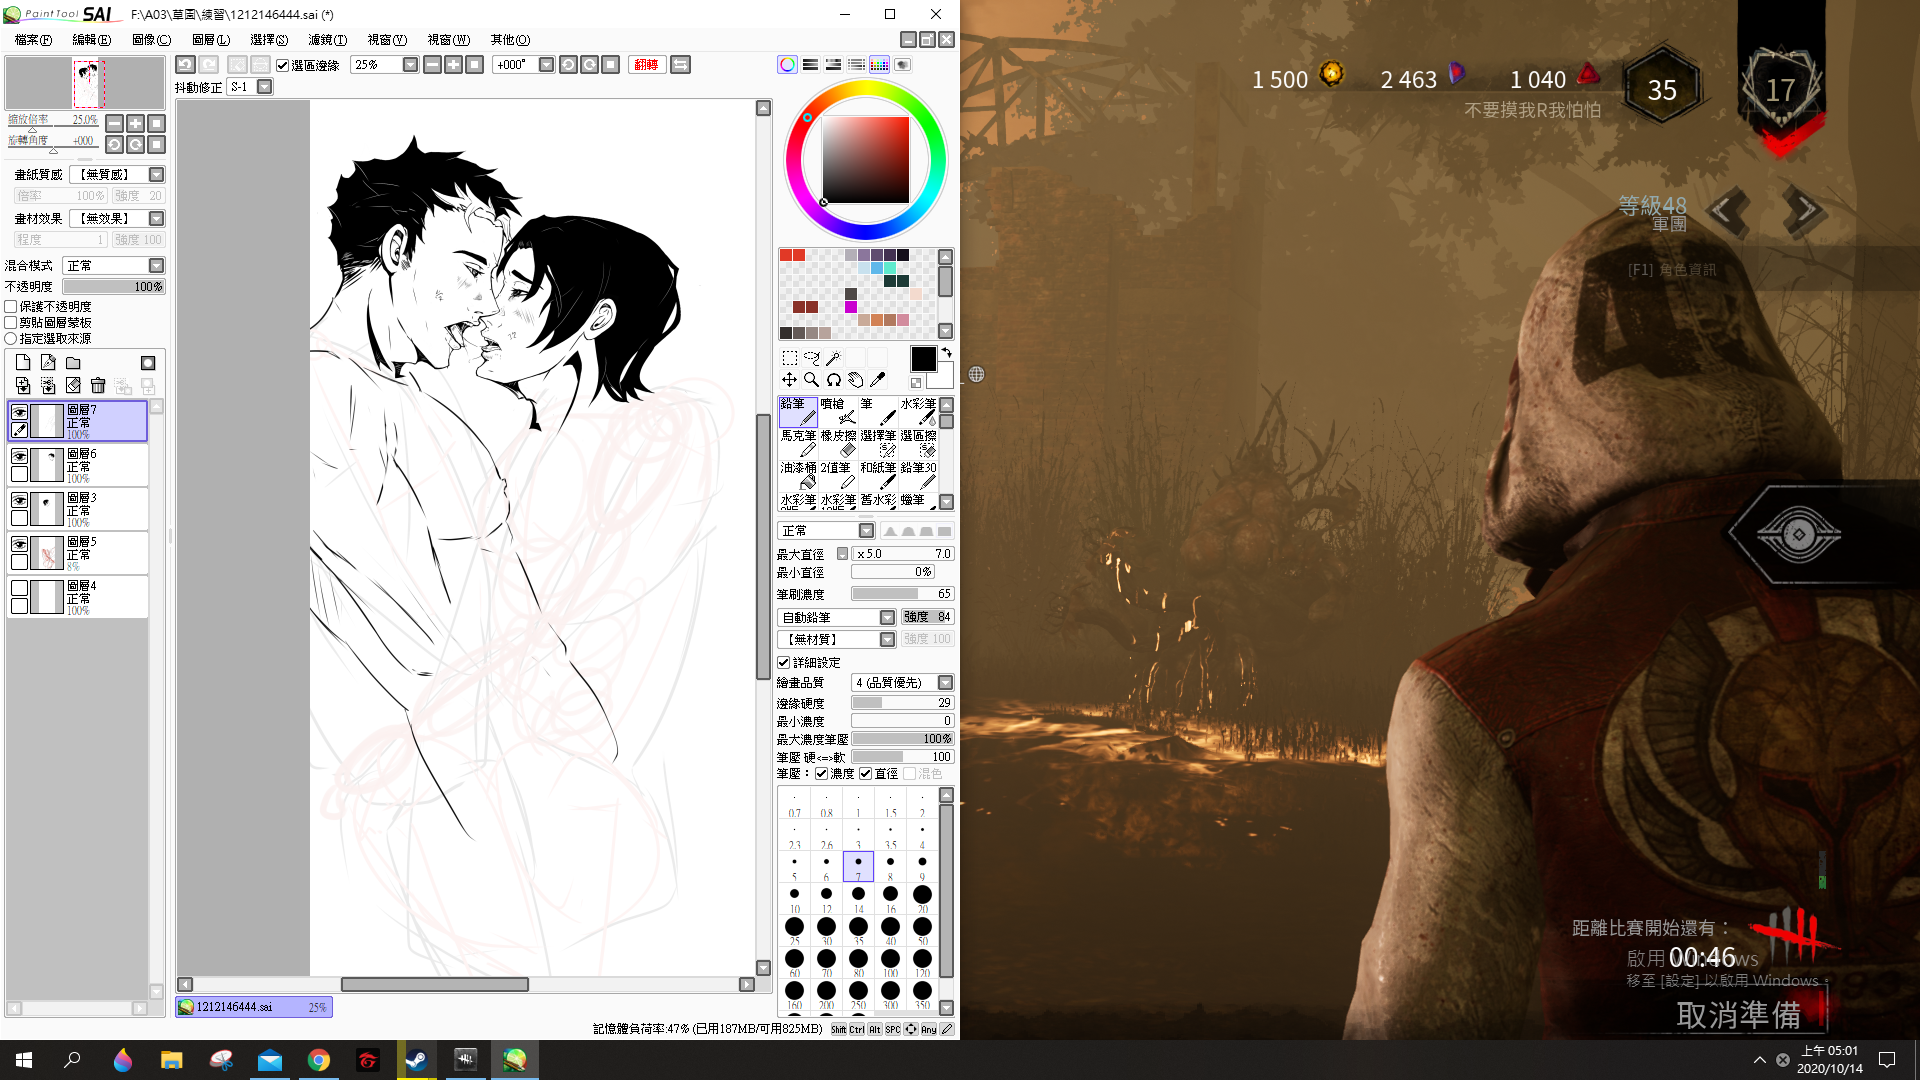This screenshot has width=1920, height=1080.
Task: Open the 檔案 file menu
Action: coord(33,40)
